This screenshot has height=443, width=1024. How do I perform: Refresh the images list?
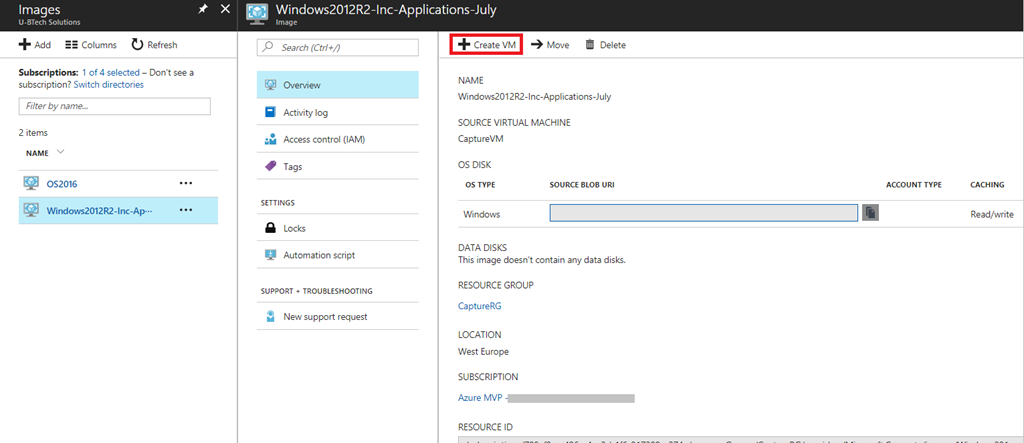154,44
